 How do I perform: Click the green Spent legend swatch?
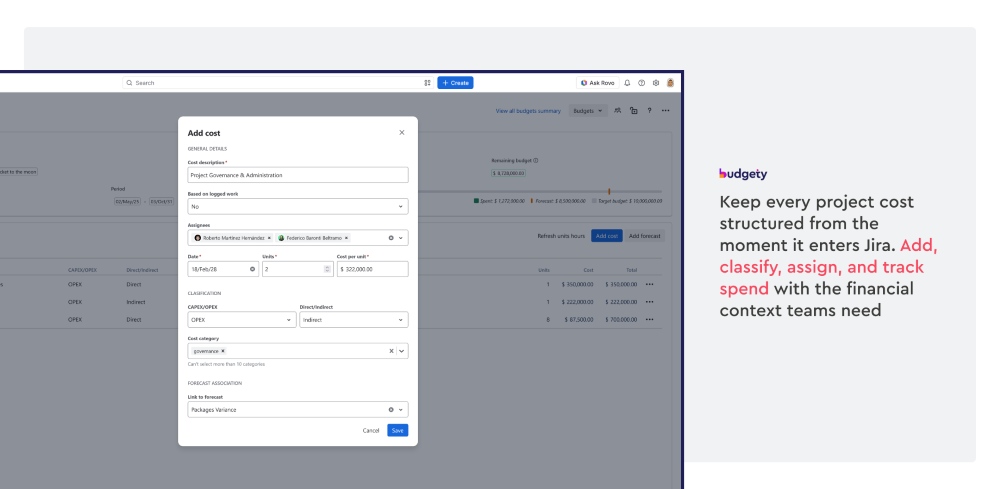pos(476,201)
